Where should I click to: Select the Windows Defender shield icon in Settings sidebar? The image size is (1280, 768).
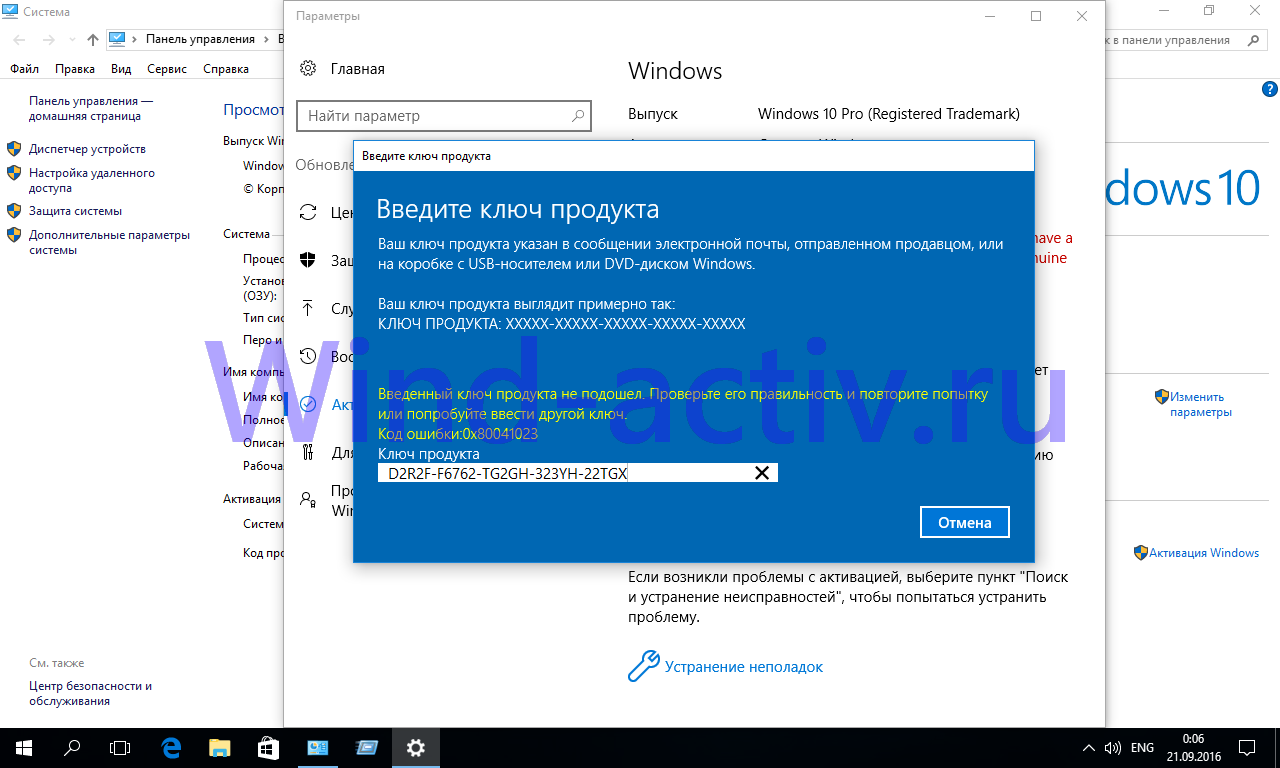point(308,260)
